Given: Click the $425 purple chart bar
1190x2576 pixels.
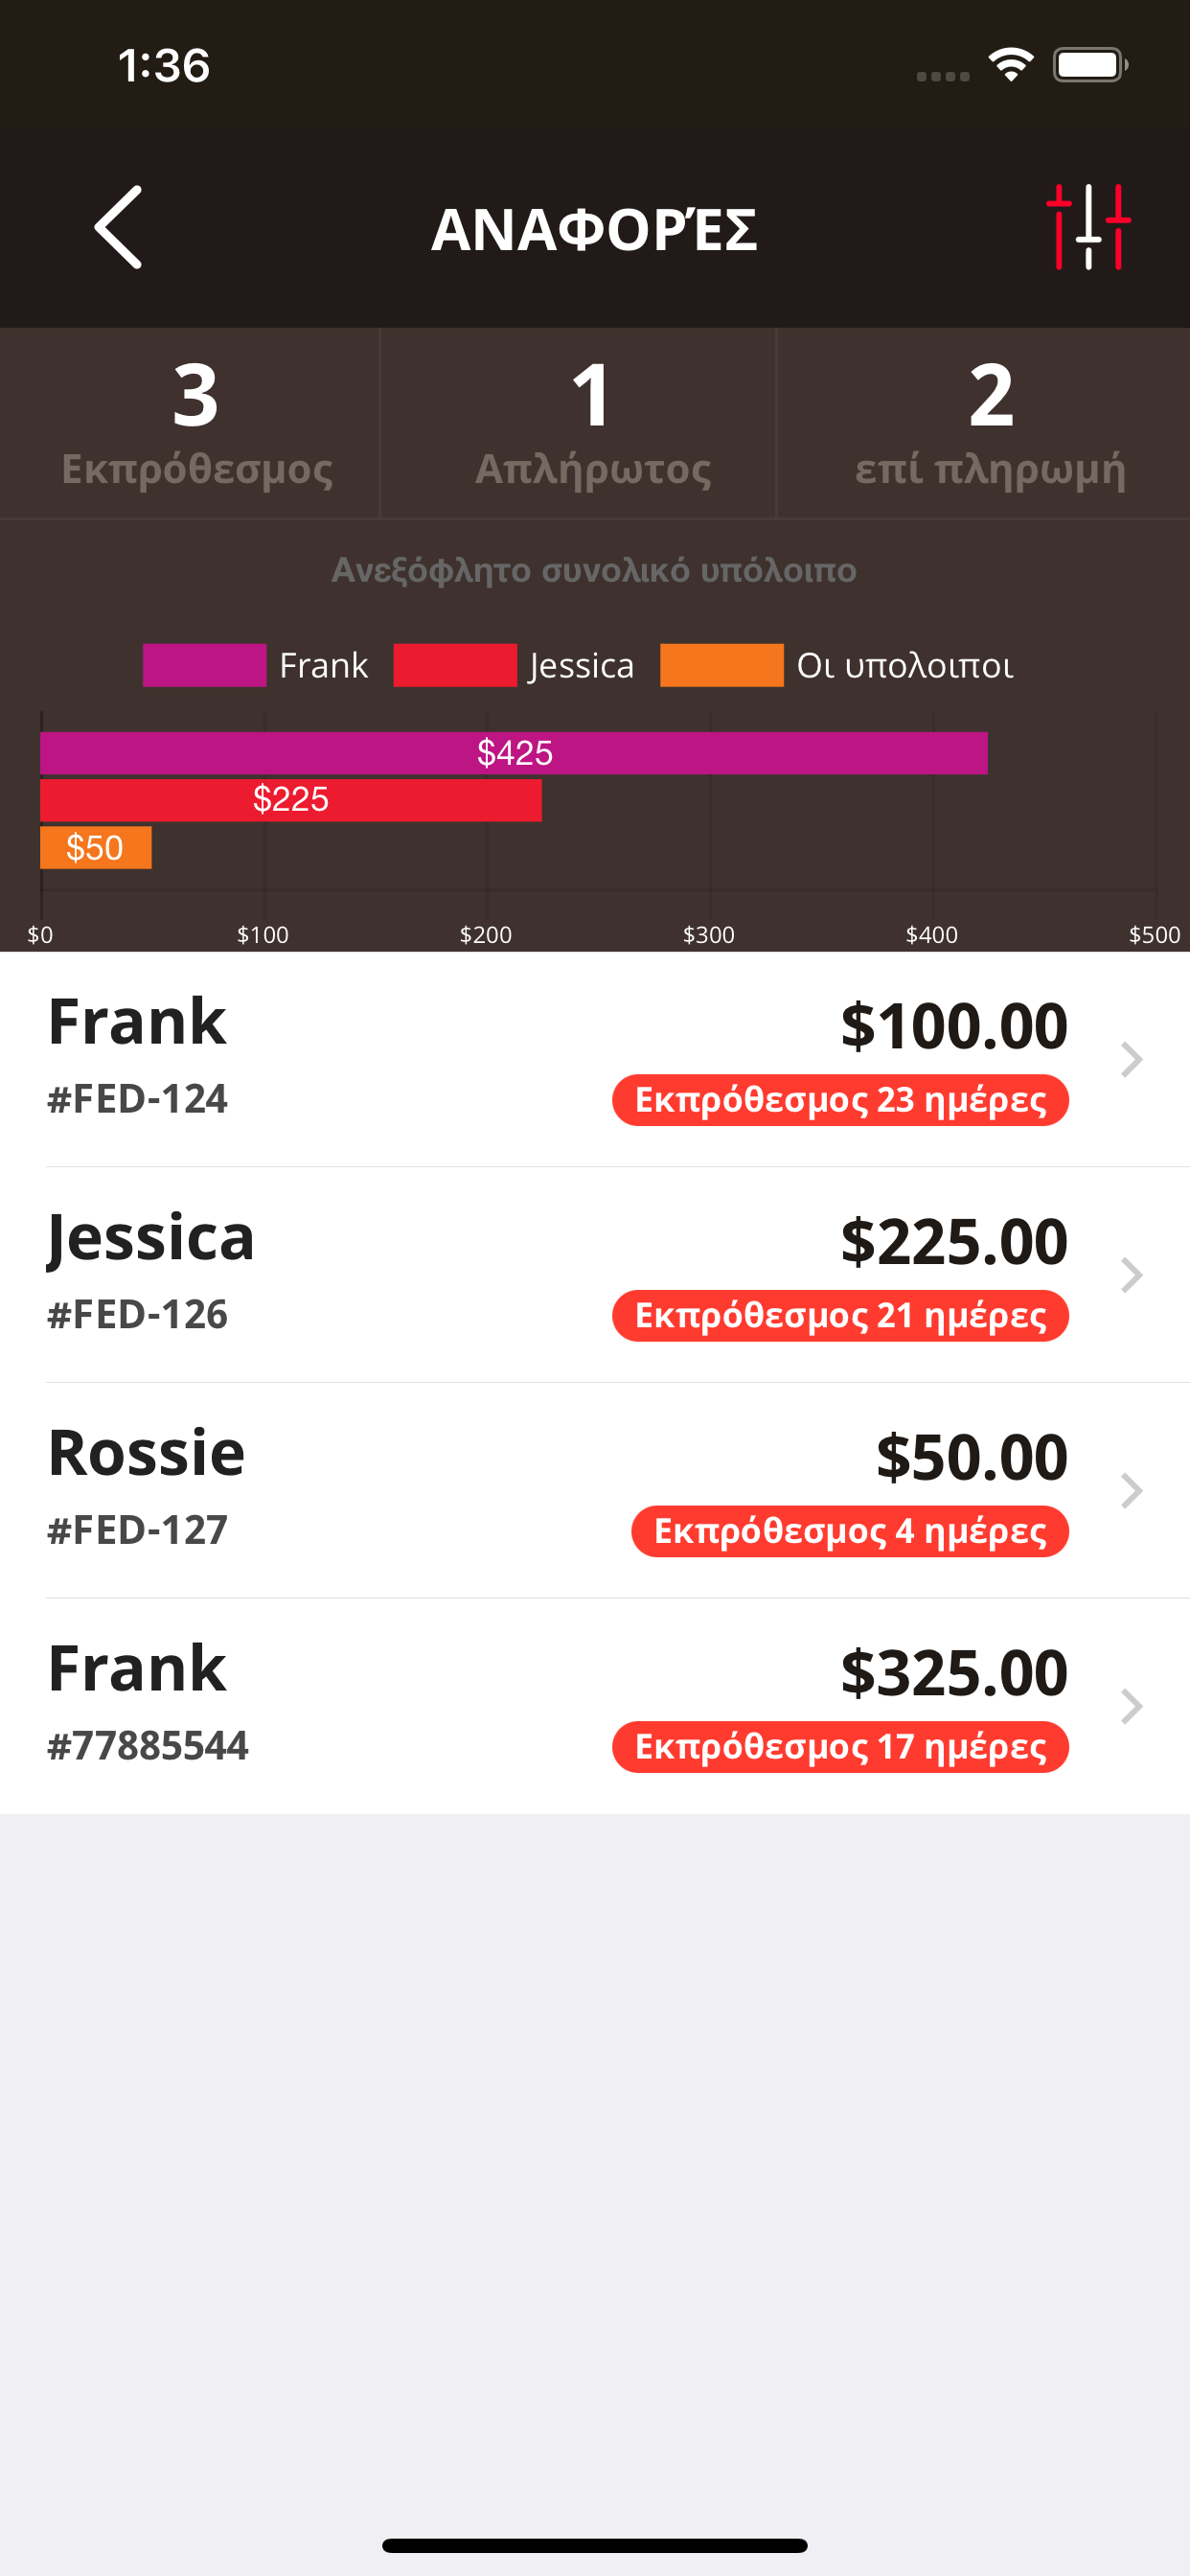Looking at the screenshot, I should click(514, 753).
